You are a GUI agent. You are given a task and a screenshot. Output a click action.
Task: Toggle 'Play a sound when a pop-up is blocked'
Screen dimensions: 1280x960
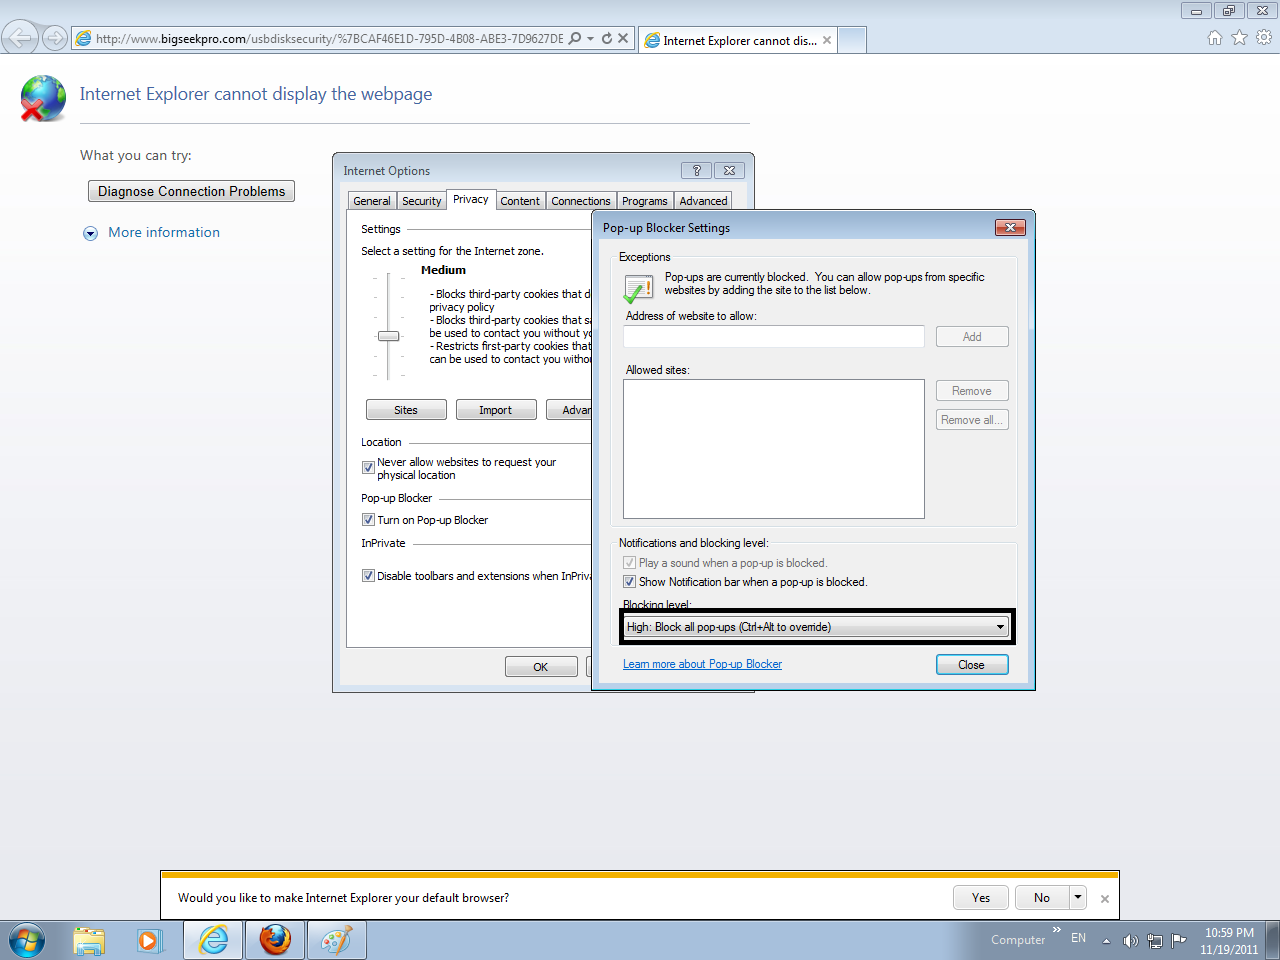click(629, 563)
